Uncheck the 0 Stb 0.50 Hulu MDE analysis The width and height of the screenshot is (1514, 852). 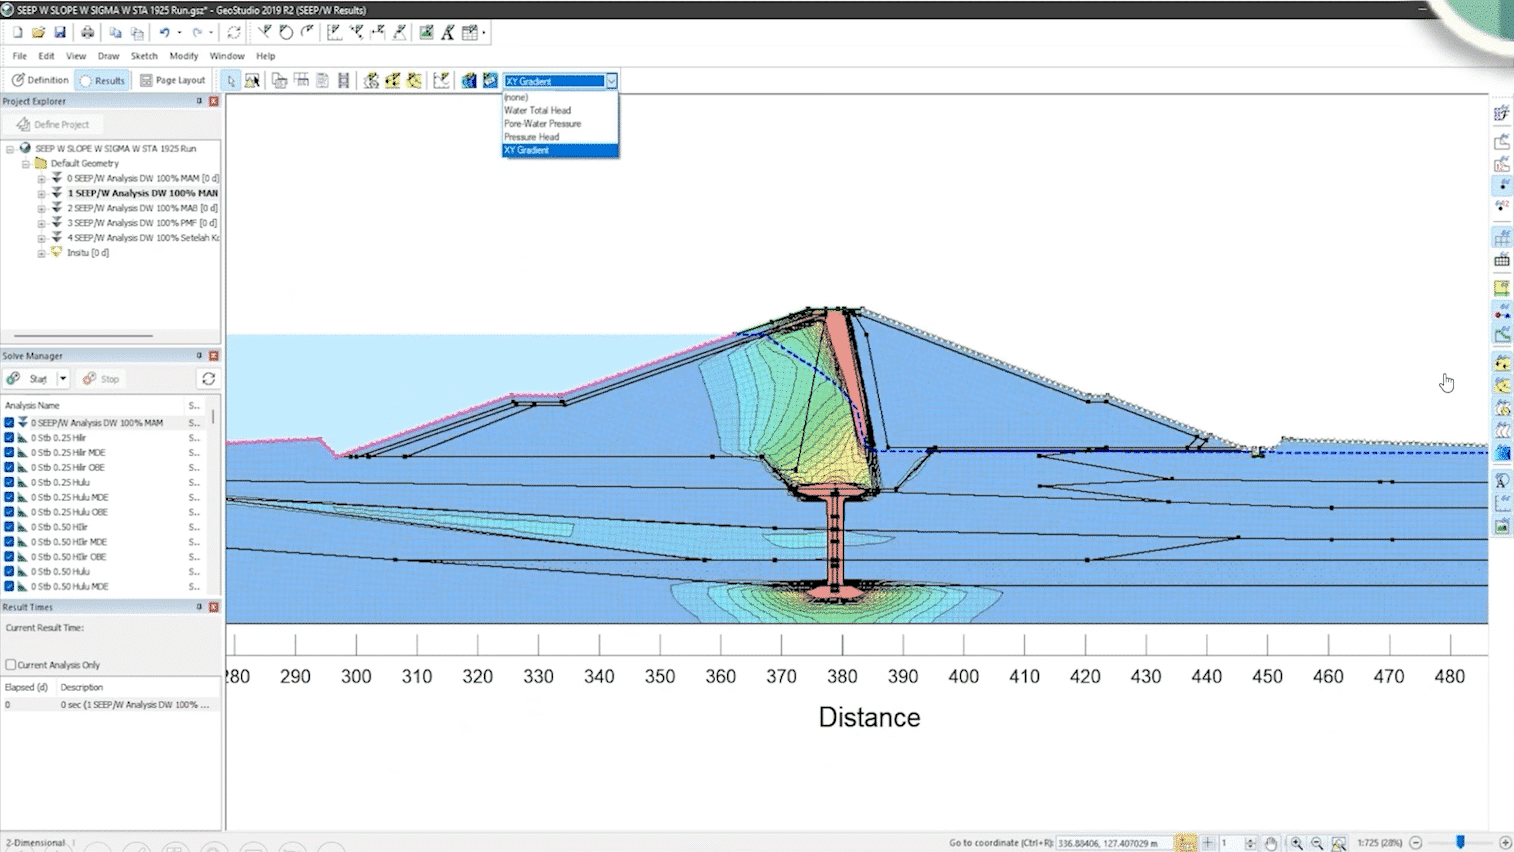[x=9, y=587]
